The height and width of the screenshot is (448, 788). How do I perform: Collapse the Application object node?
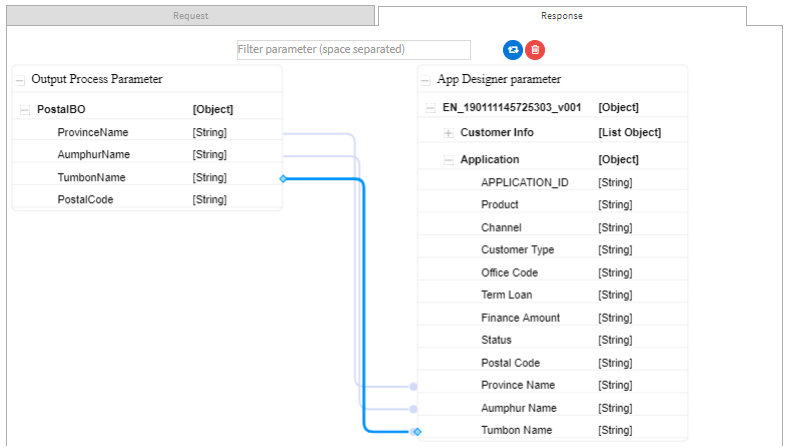pyautogui.click(x=448, y=160)
